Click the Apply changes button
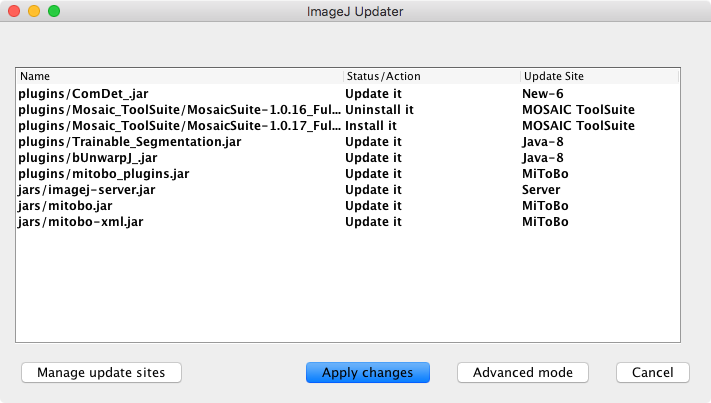The width and height of the screenshot is (711, 403). (x=367, y=372)
